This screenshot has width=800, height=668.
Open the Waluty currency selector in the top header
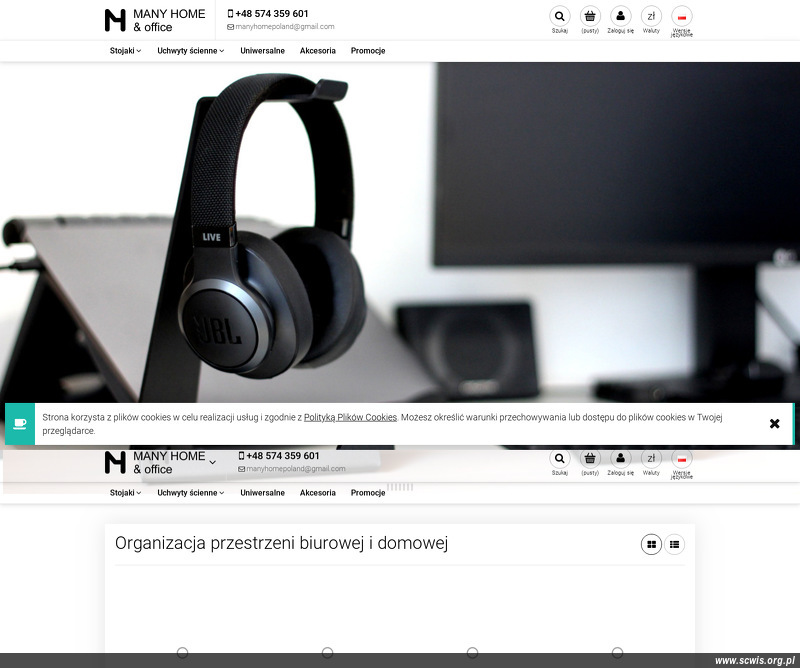click(x=651, y=16)
